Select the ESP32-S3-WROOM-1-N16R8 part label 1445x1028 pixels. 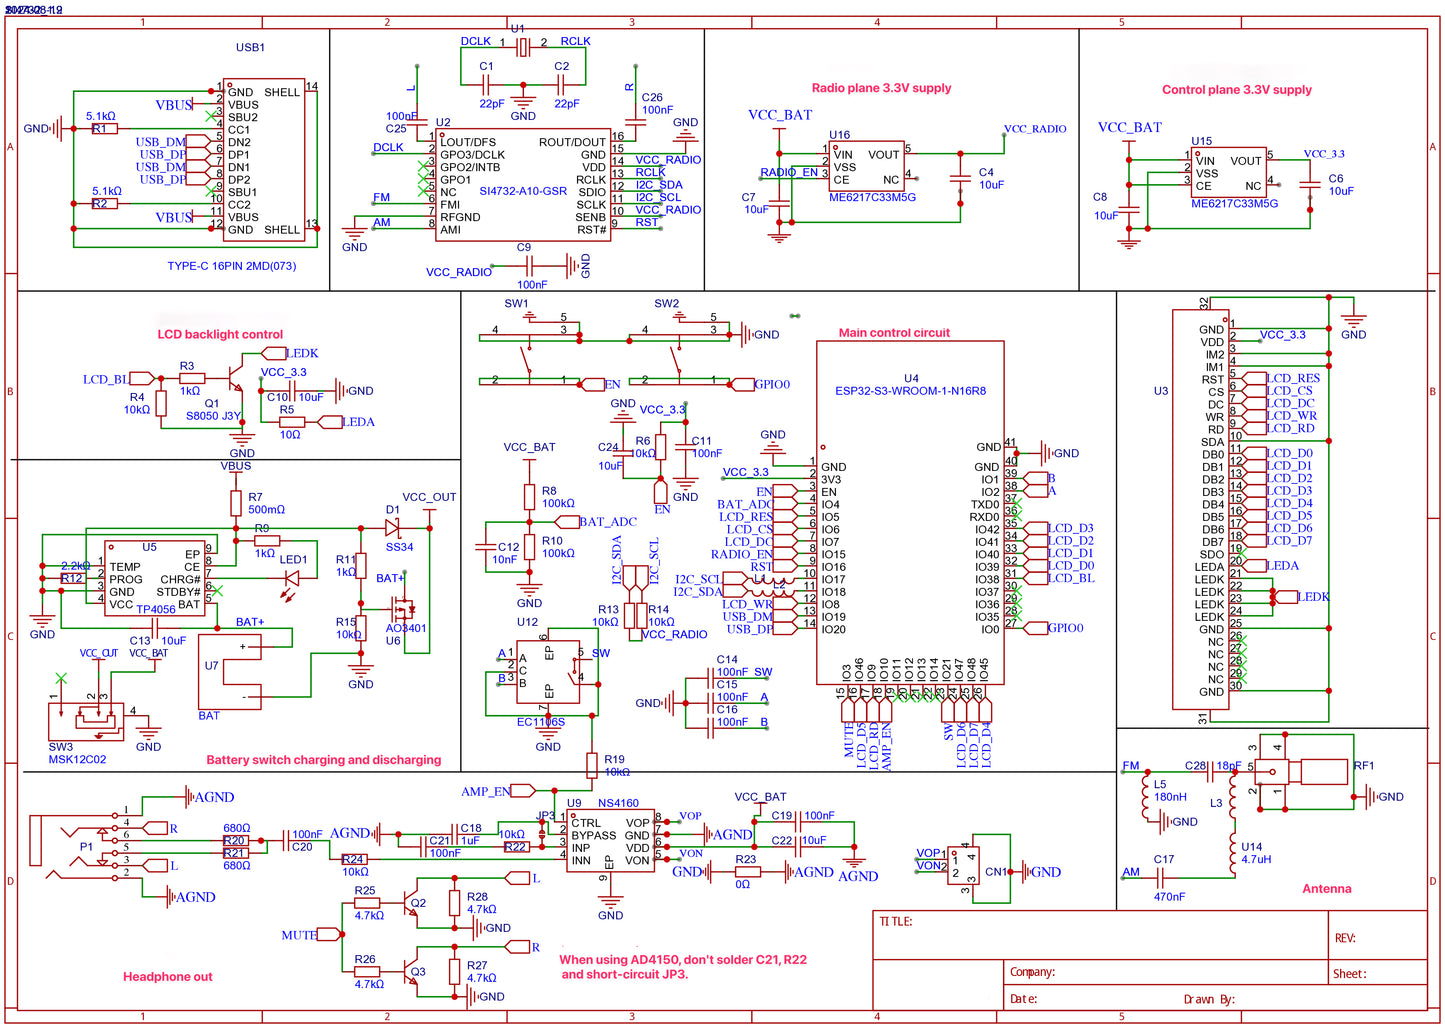910,391
